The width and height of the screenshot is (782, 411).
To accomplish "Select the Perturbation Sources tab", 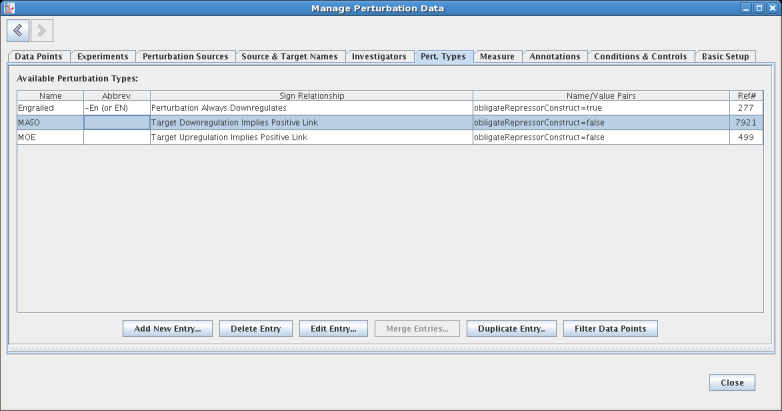I will tap(185, 56).
